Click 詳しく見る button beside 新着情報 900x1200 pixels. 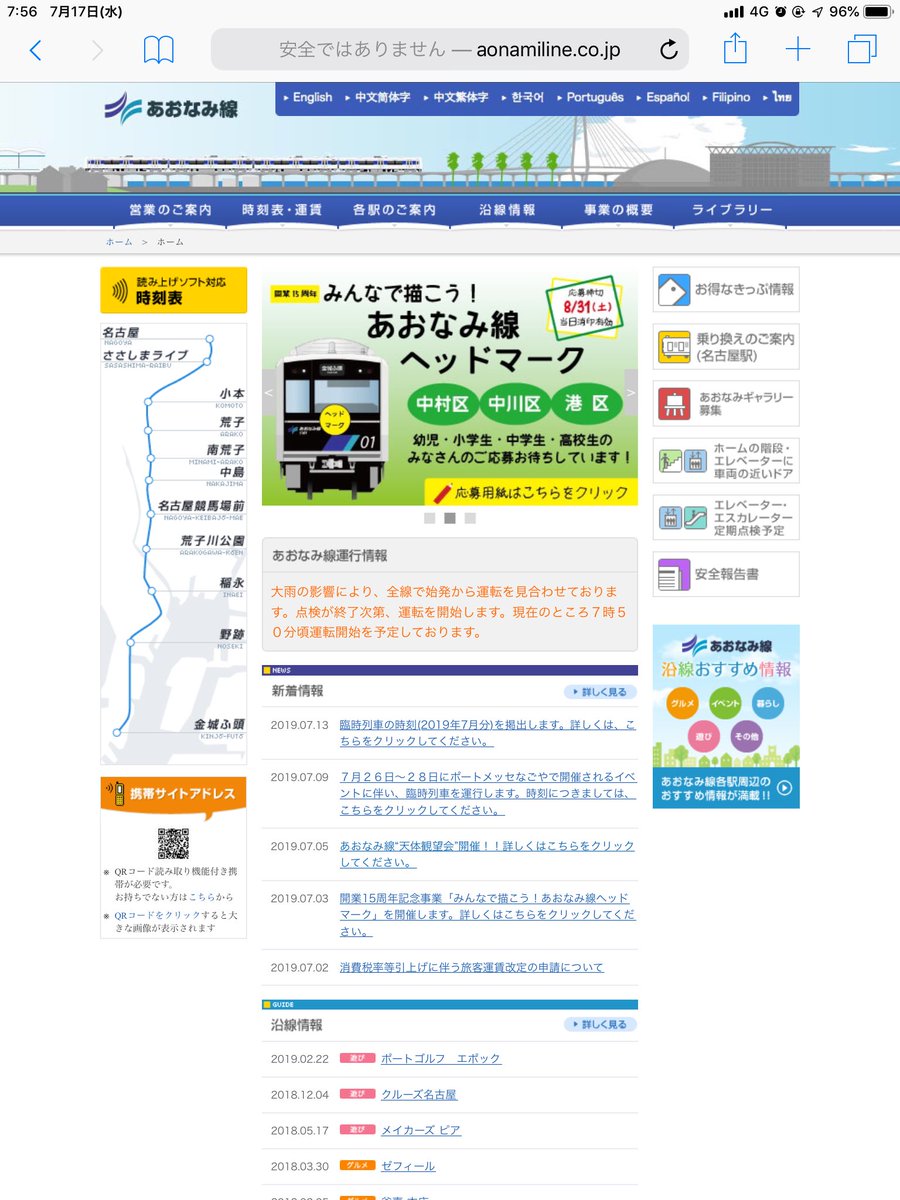tap(600, 691)
